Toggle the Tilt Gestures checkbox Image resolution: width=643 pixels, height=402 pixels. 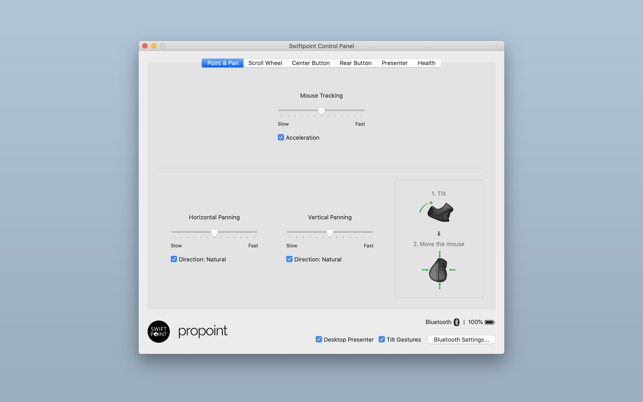[x=382, y=339]
